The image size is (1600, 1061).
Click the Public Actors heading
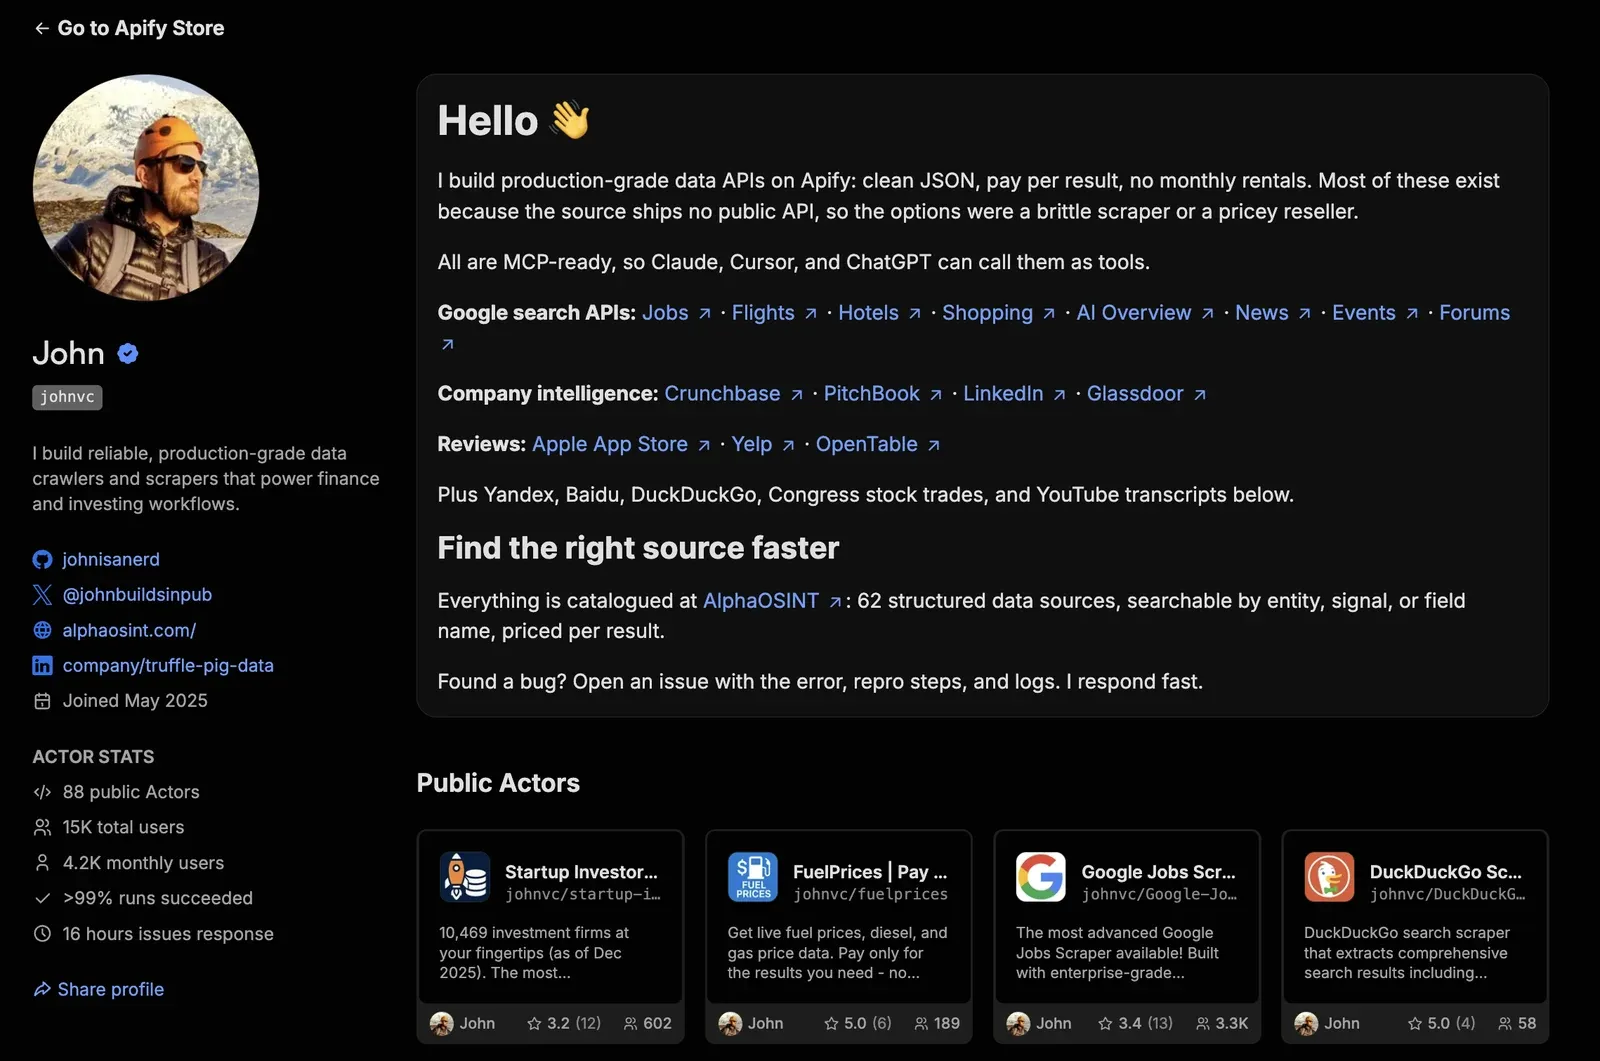[498, 783]
